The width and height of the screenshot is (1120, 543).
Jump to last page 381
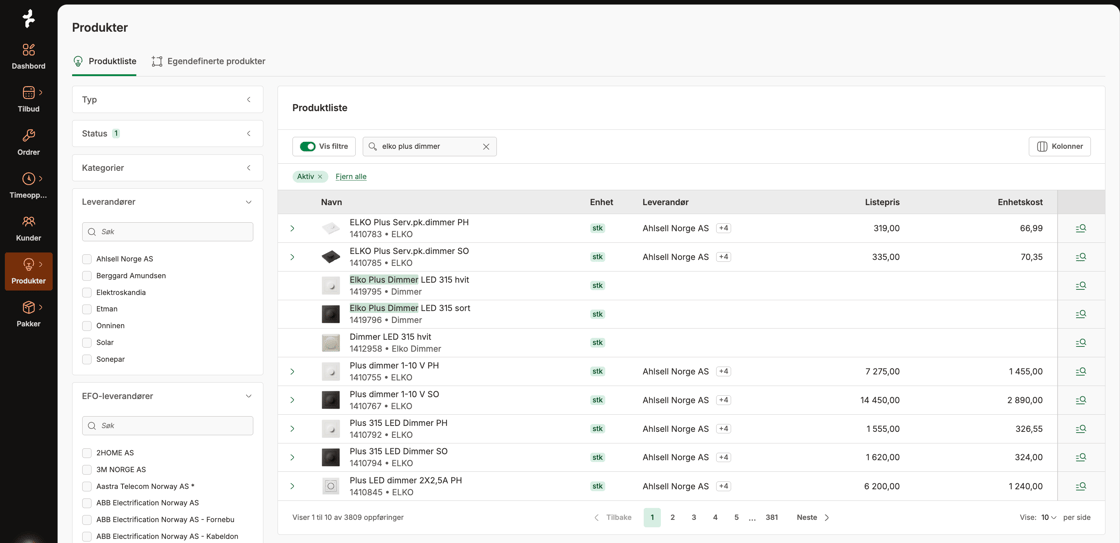tap(771, 517)
